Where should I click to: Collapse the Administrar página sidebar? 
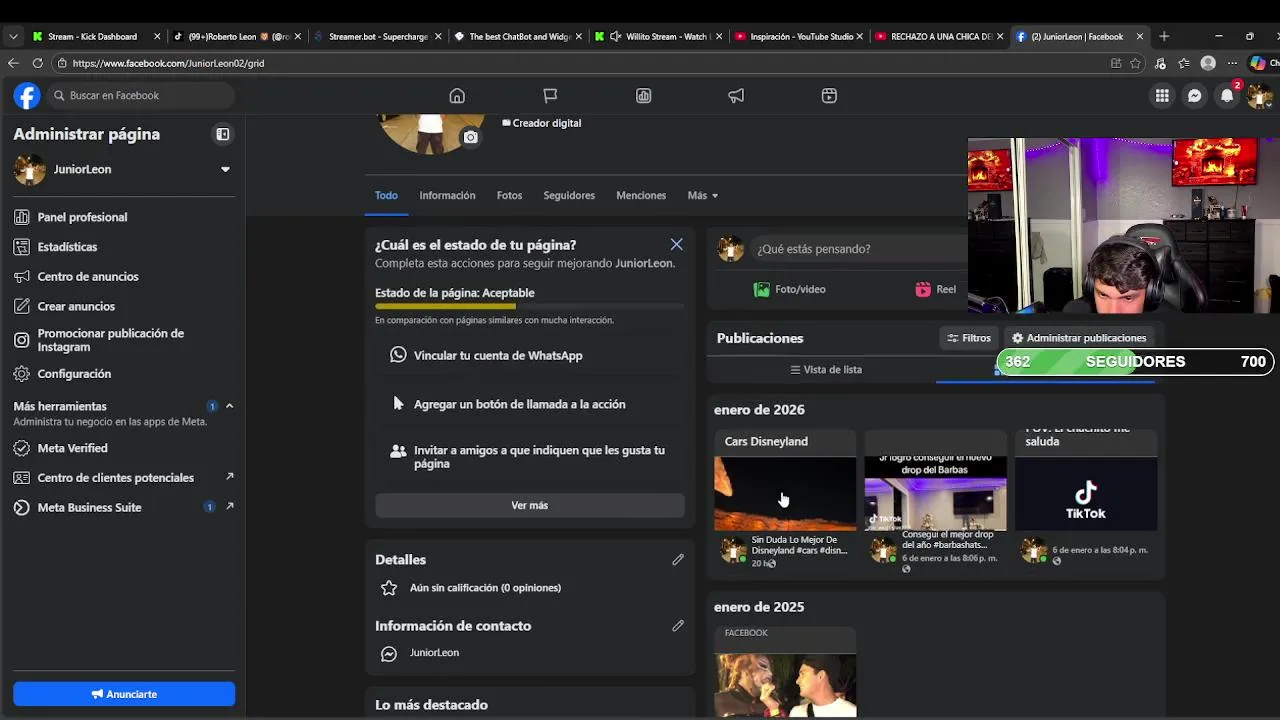pyautogui.click(x=223, y=134)
